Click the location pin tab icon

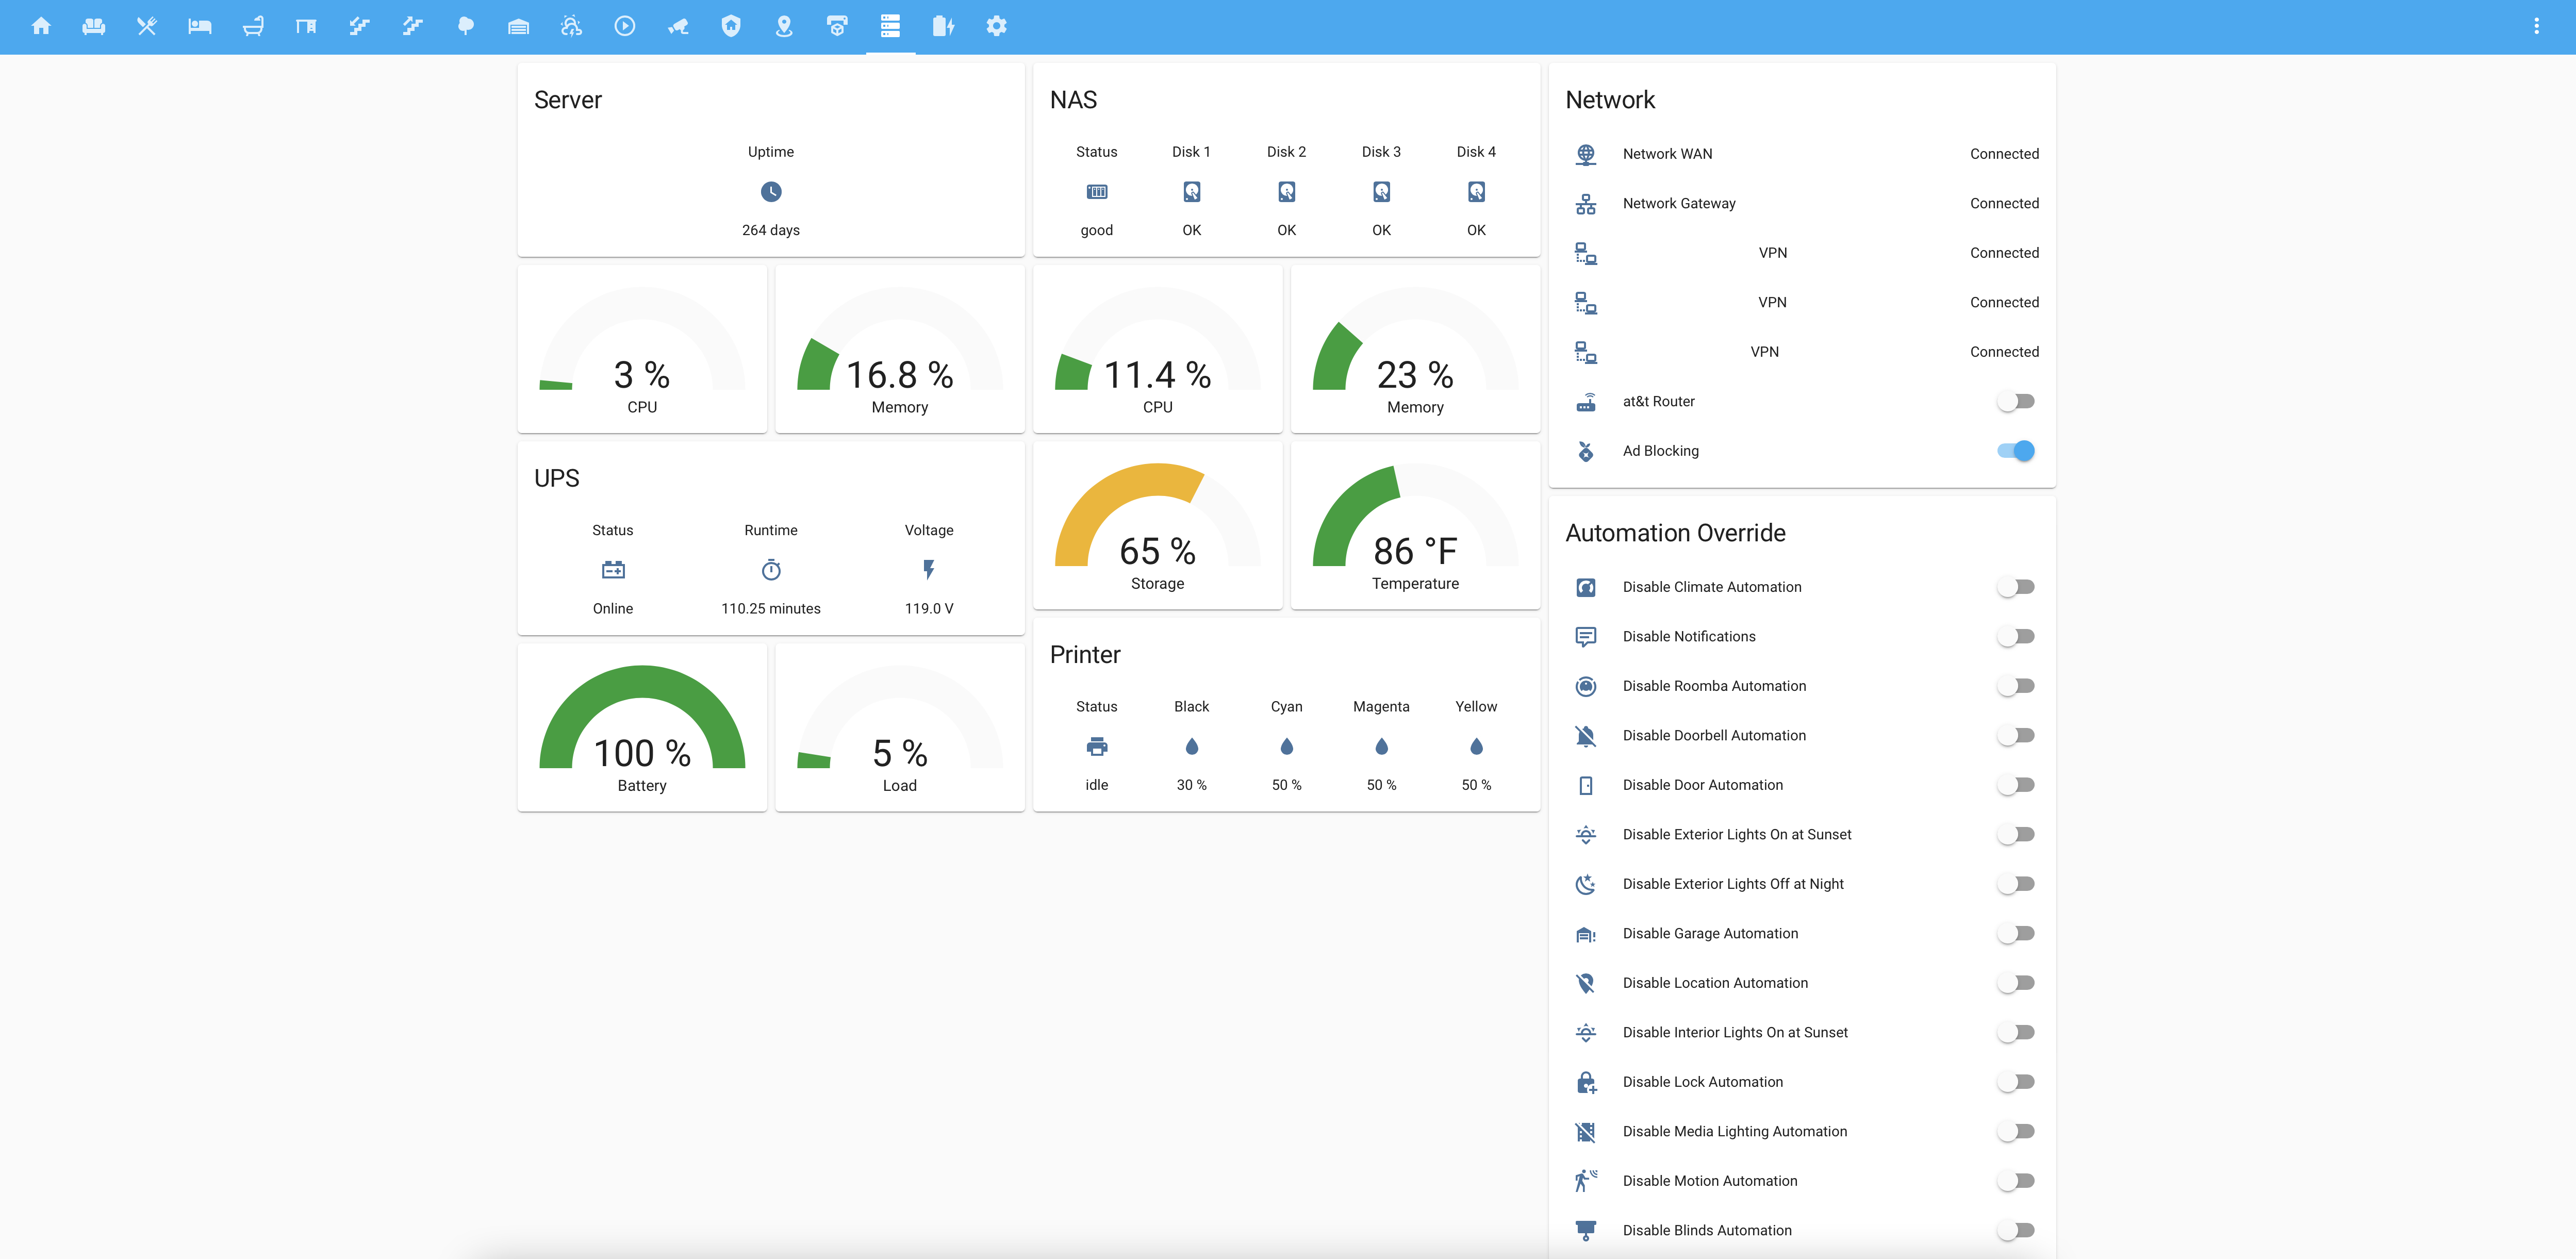[x=784, y=26]
